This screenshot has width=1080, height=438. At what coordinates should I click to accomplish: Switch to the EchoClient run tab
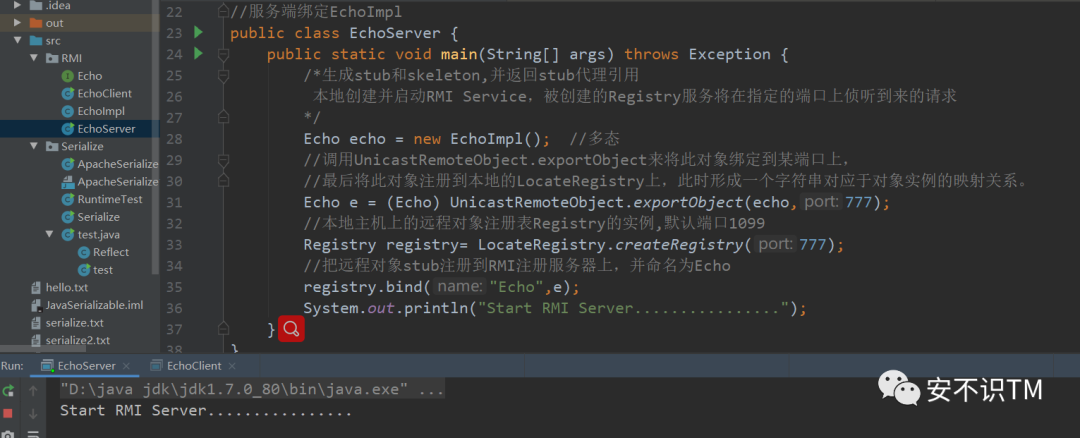point(193,366)
